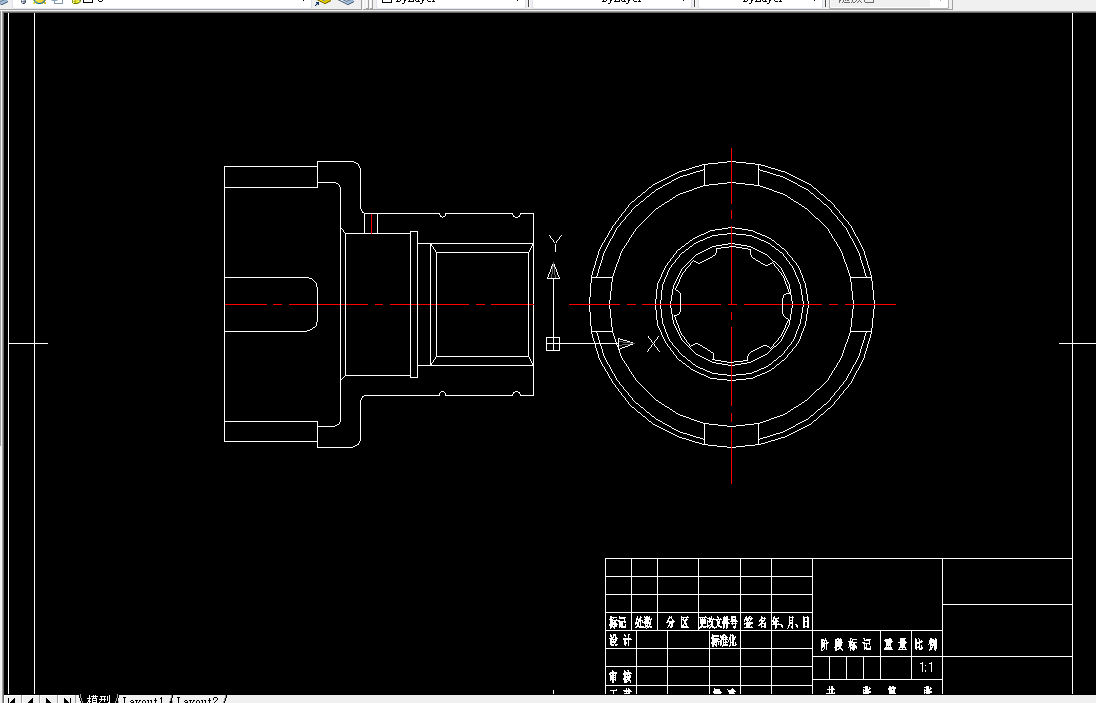The height and width of the screenshot is (703, 1096).
Task: Select the '签名' title block cell
Action: 756,622
